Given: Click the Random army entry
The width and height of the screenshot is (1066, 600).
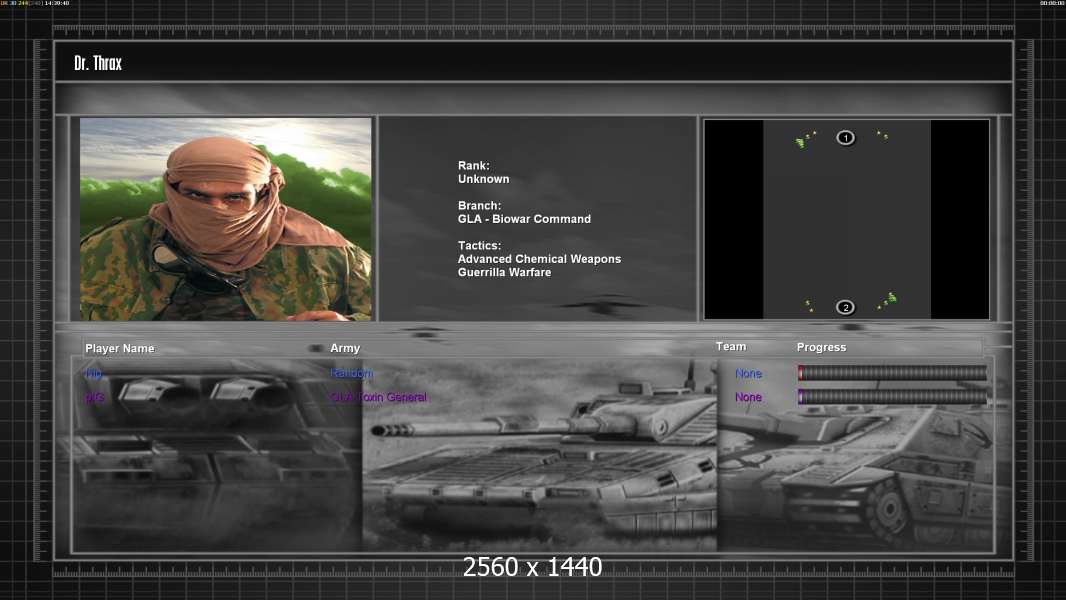Looking at the screenshot, I should click(351, 373).
